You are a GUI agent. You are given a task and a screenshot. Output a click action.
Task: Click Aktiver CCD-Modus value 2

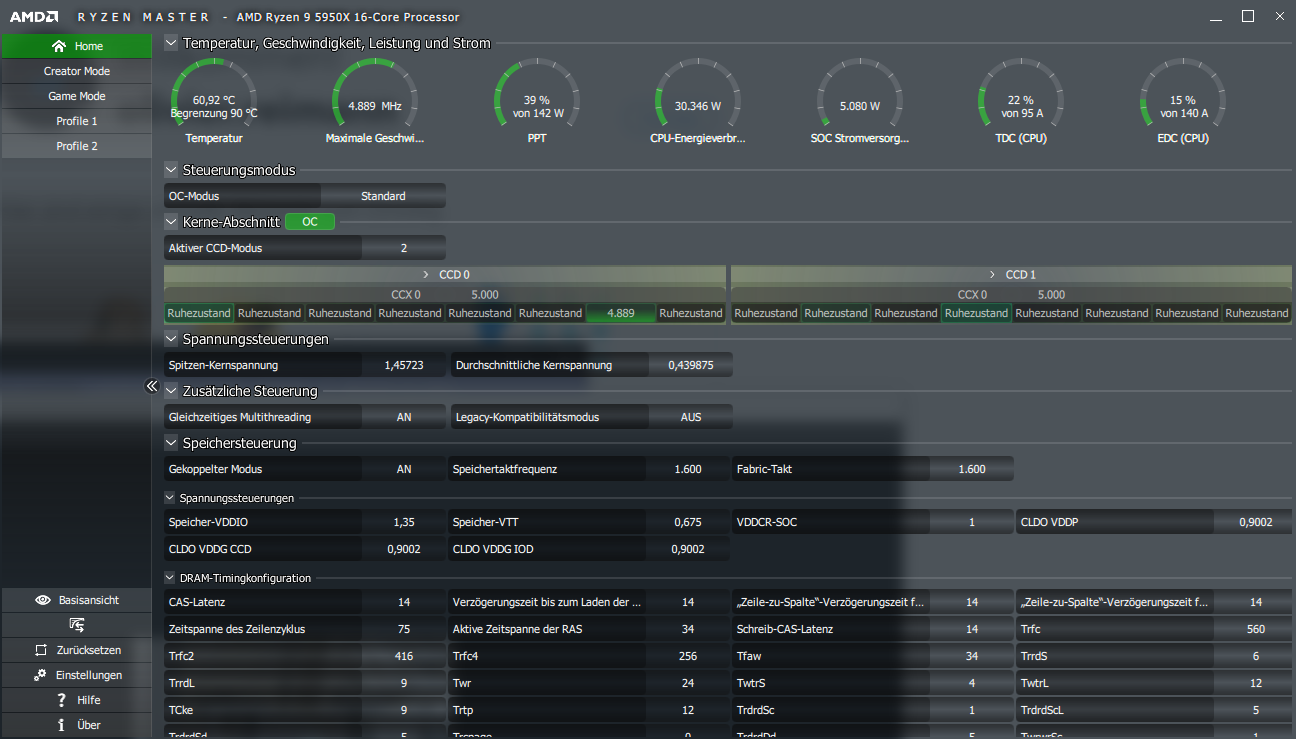pos(404,248)
